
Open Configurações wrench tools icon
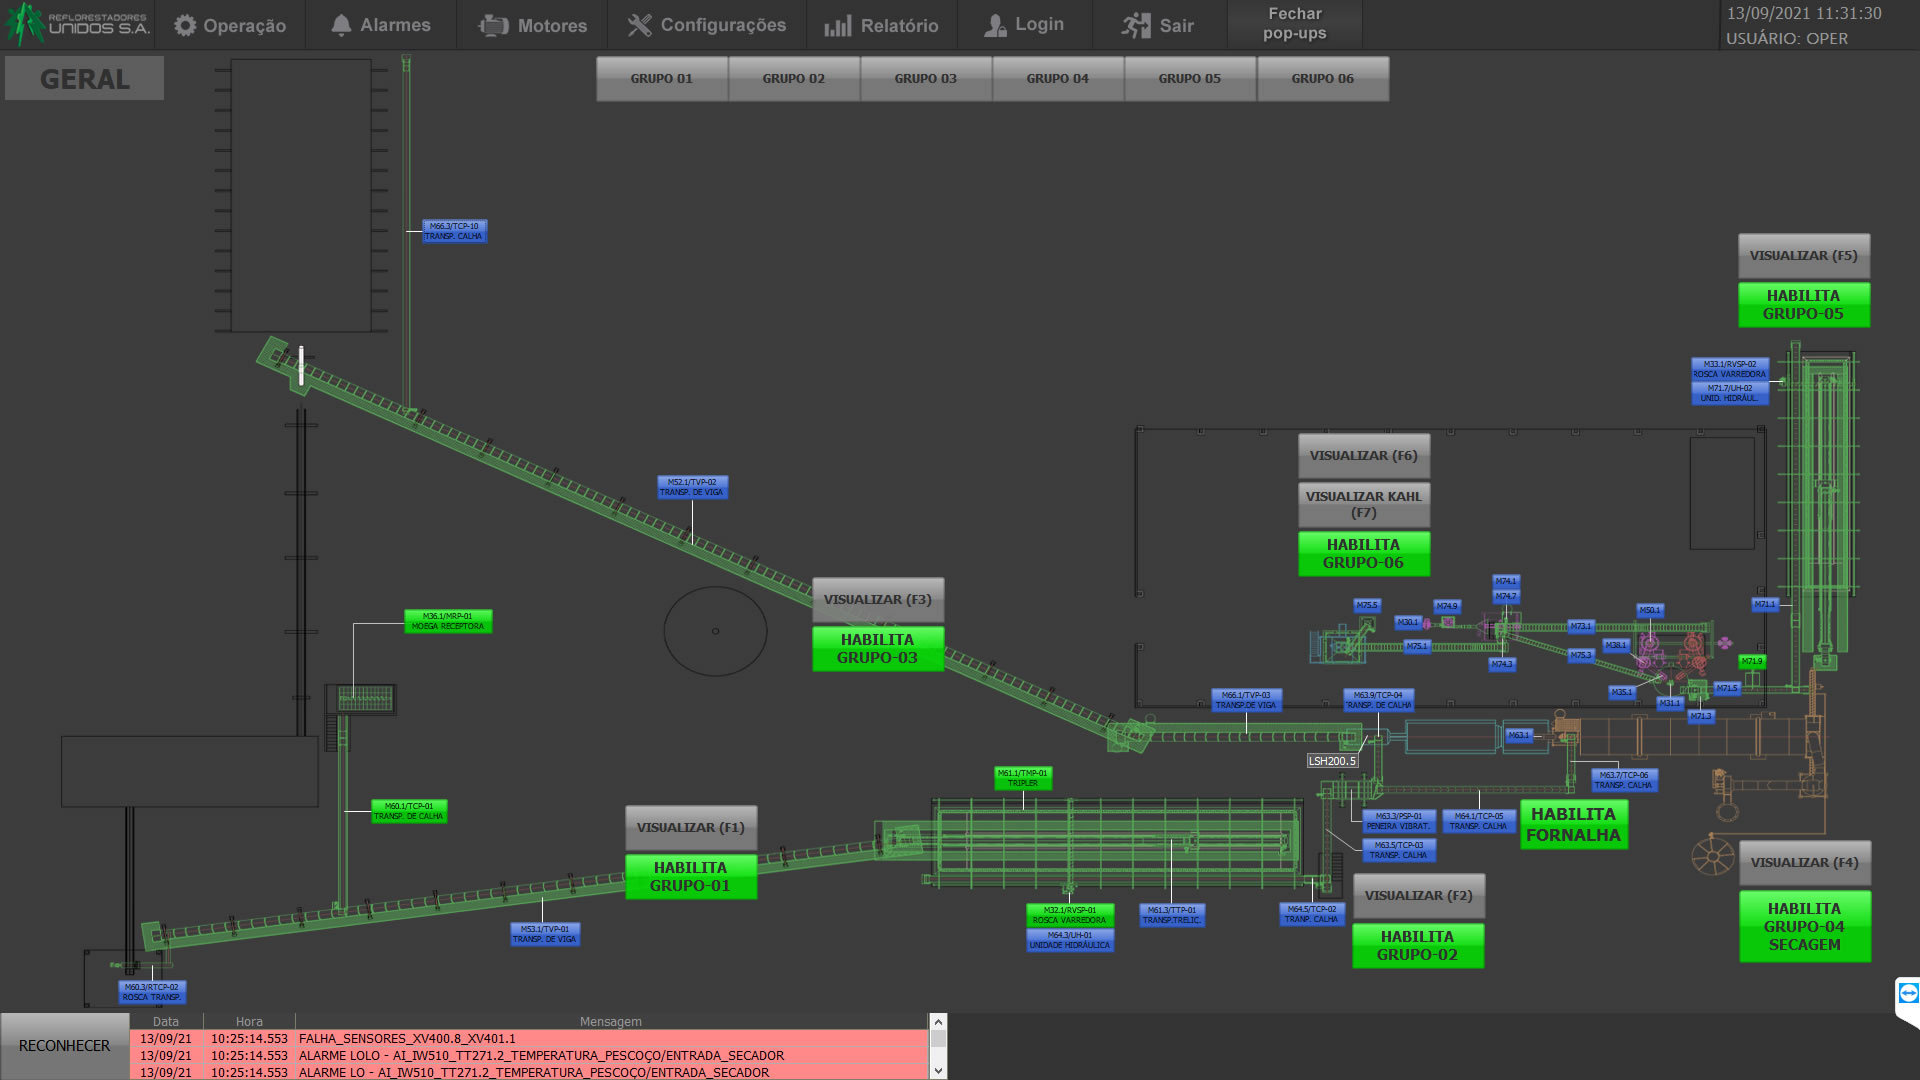coord(639,25)
